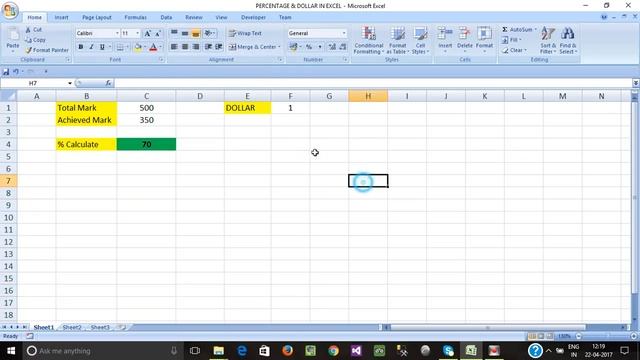
Task: Click Sort & Filter
Action: click(x=548, y=40)
